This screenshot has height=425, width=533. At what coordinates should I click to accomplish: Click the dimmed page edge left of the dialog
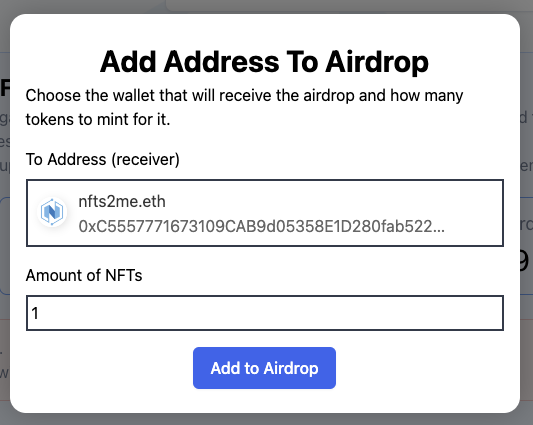(4, 238)
